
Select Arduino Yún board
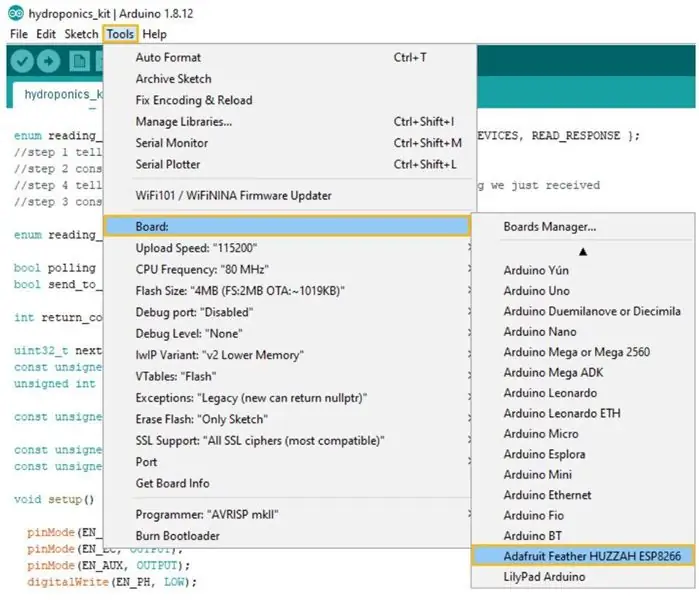[x=583, y=271]
